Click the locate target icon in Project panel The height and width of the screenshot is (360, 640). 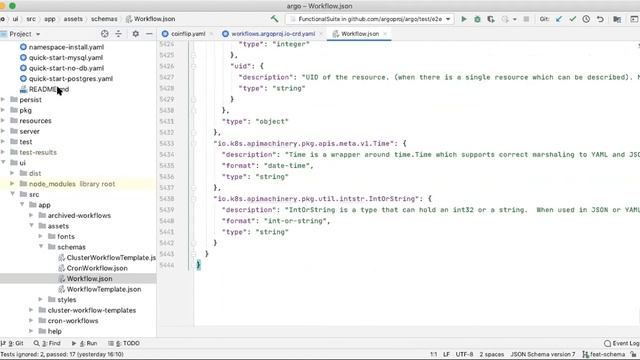[x=104, y=34]
